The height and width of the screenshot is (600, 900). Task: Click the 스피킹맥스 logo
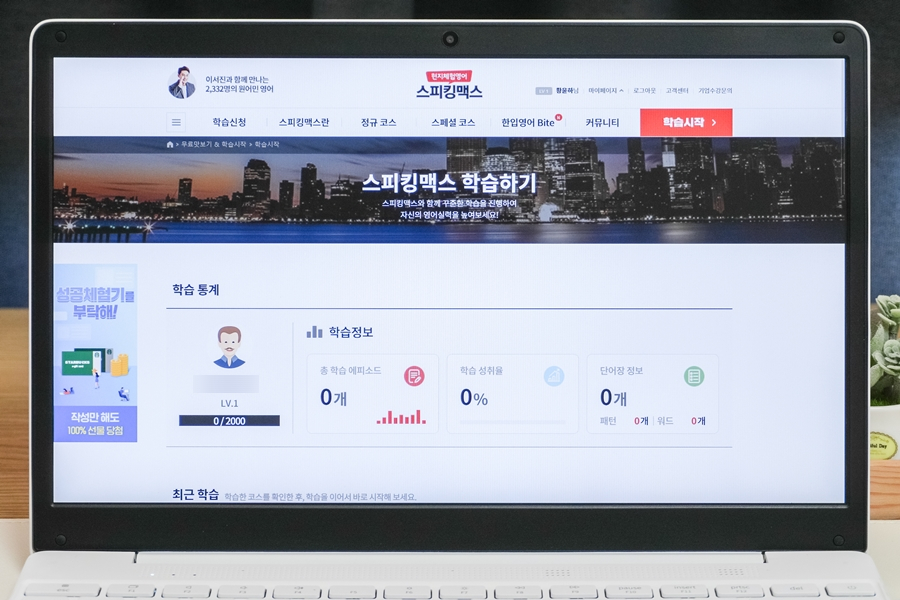pos(449,86)
